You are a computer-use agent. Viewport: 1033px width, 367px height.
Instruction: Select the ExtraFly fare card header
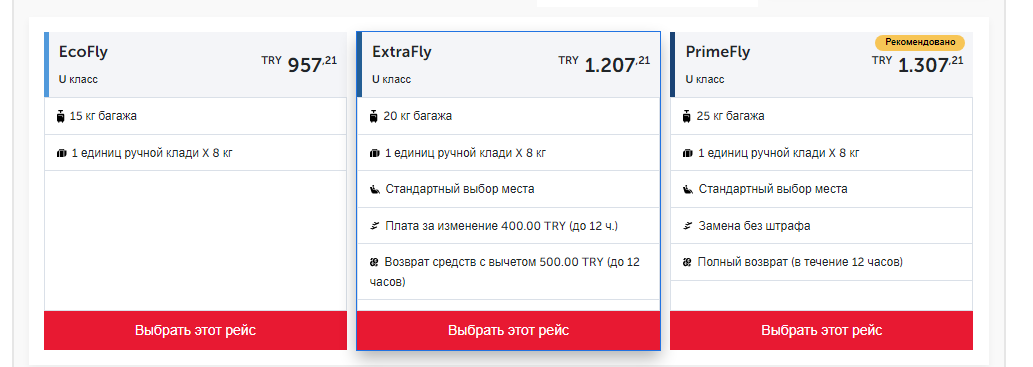click(x=509, y=65)
